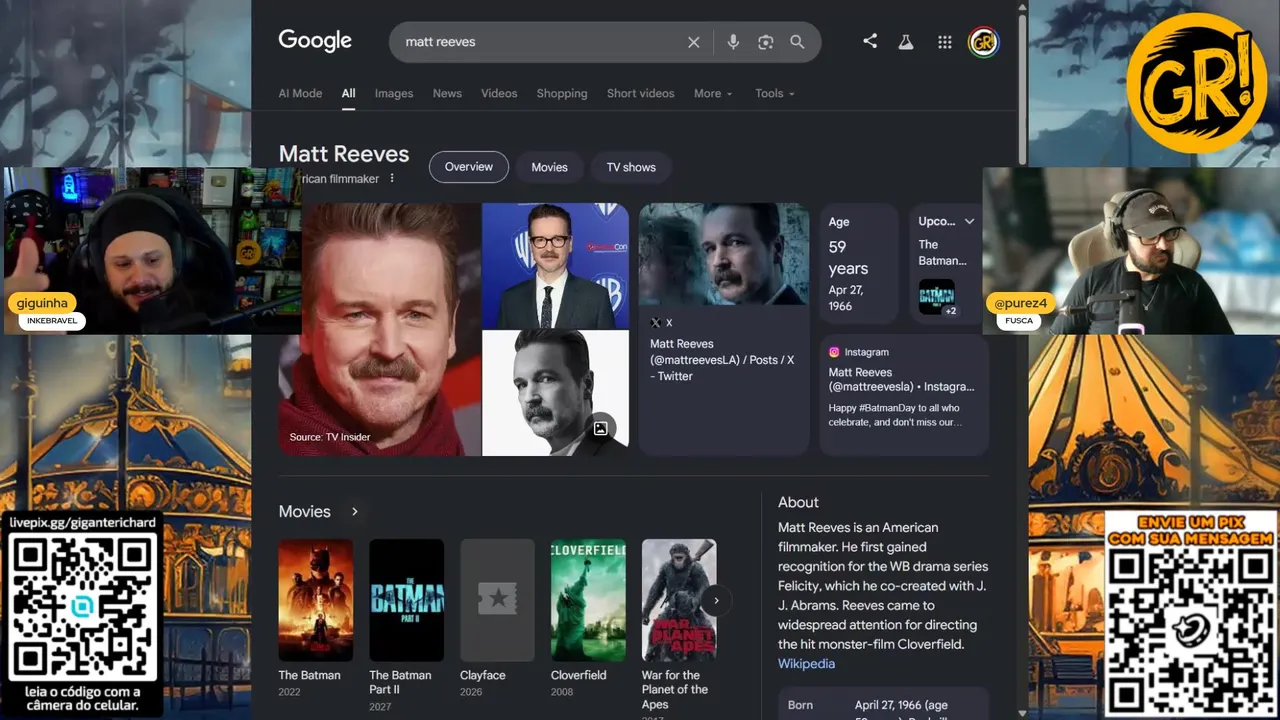This screenshot has width=1280, height=720.
Task: Click the Matt Reeves panel heading
Action: [344, 154]
